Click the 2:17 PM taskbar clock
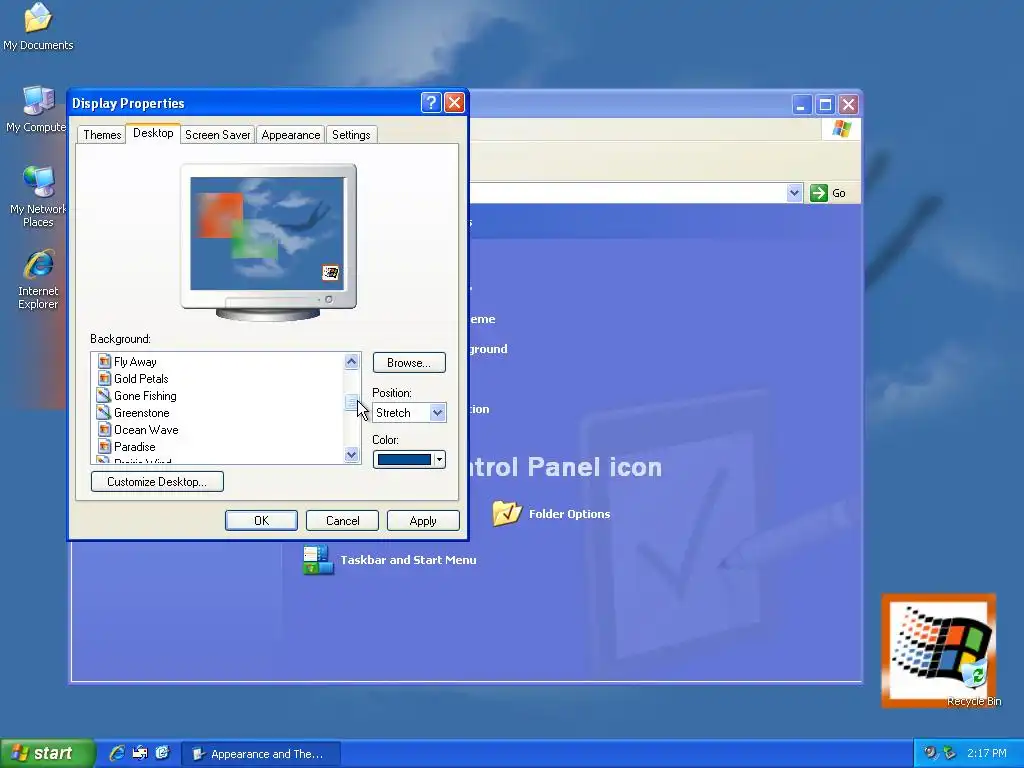 point(986,753)
